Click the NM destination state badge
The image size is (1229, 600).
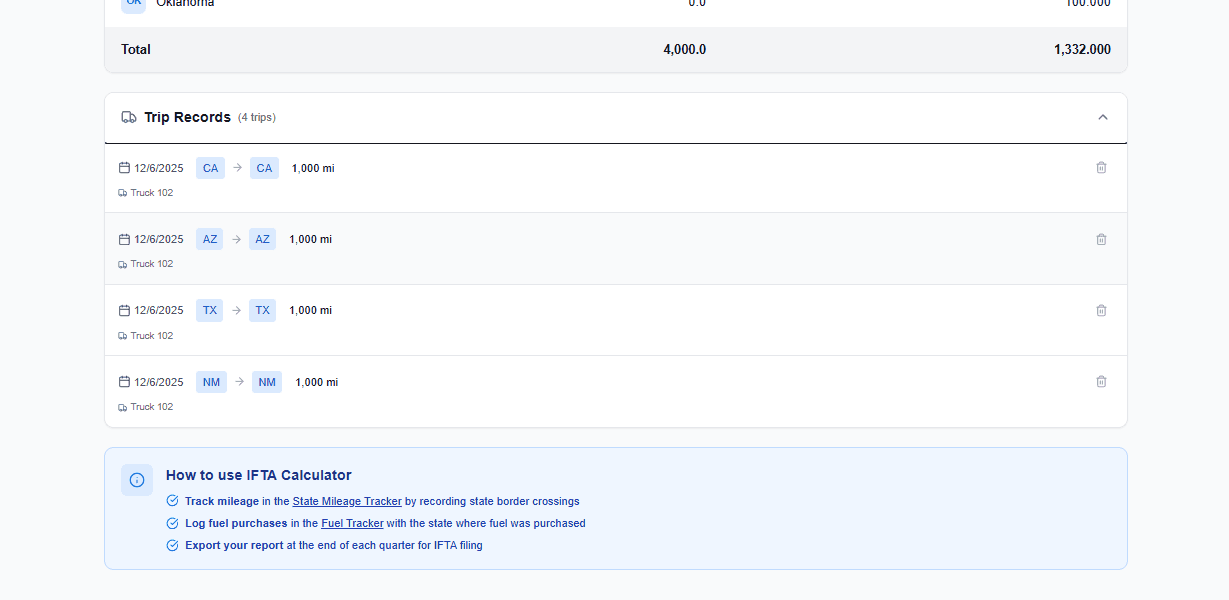pos(267,382)
